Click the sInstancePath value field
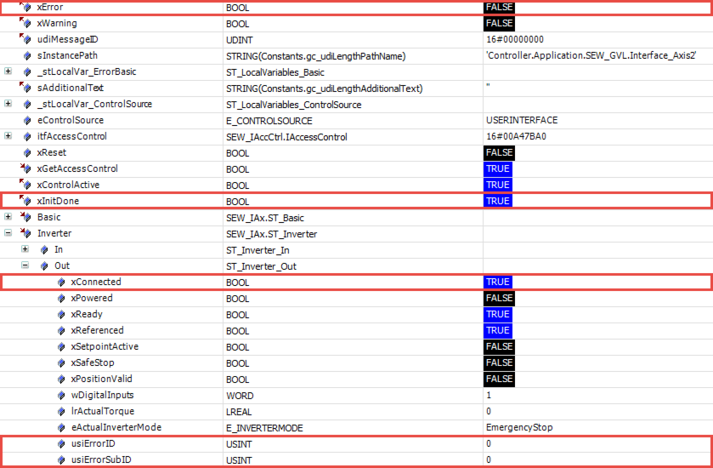The width and height of the screenshot is (713, 468). click(x=590, y=55)
